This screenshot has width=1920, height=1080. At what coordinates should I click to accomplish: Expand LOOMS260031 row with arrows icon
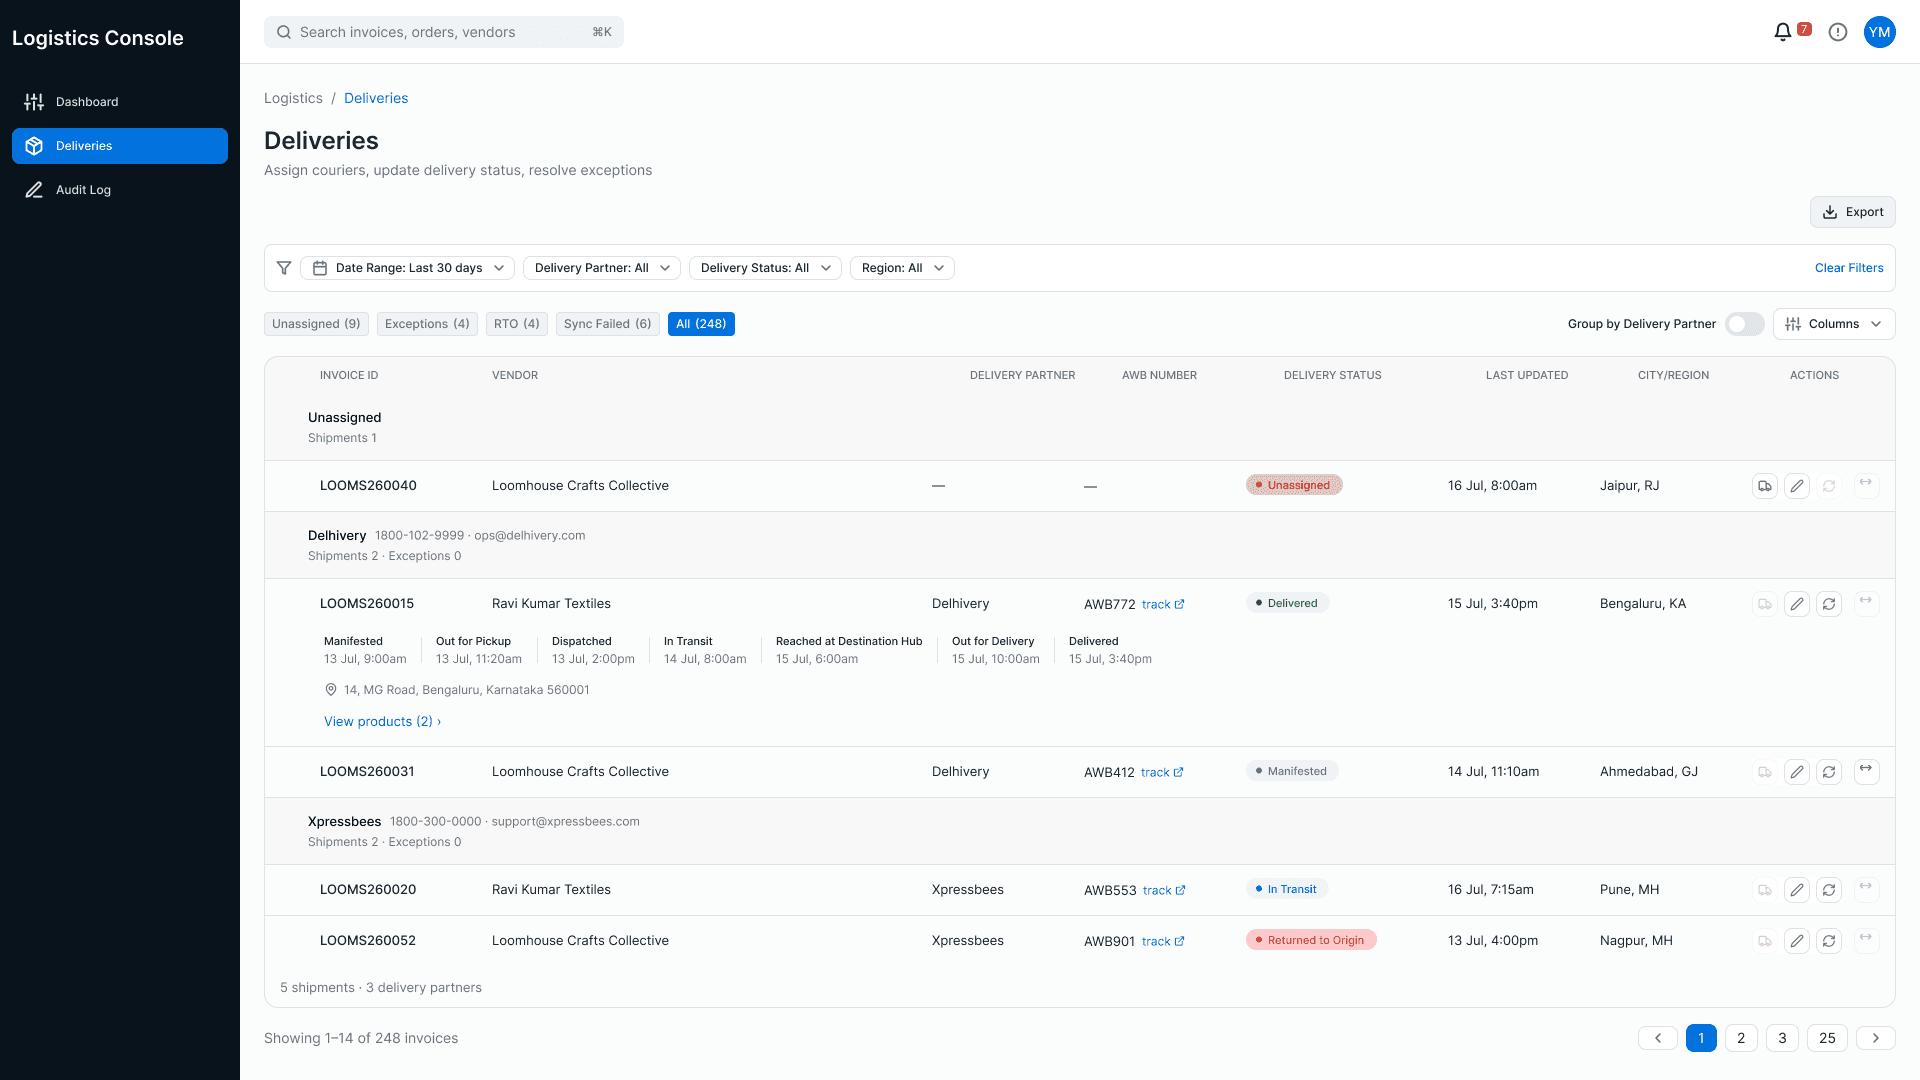click(x=1866, y=772)
